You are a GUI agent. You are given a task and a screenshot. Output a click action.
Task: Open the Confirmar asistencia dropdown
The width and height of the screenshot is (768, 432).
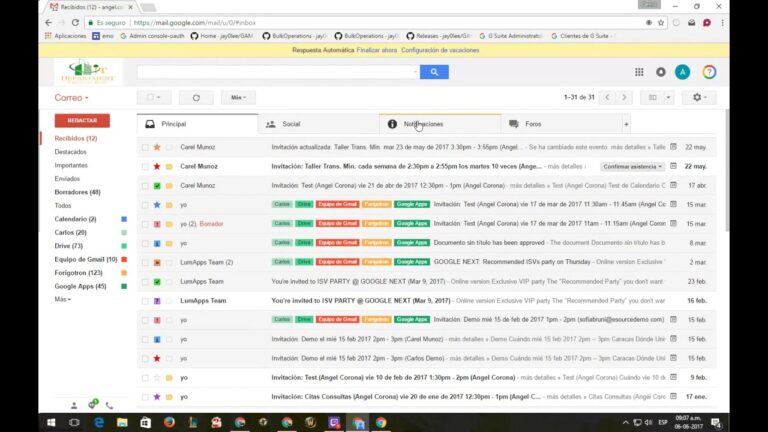(x=632, y=167)
